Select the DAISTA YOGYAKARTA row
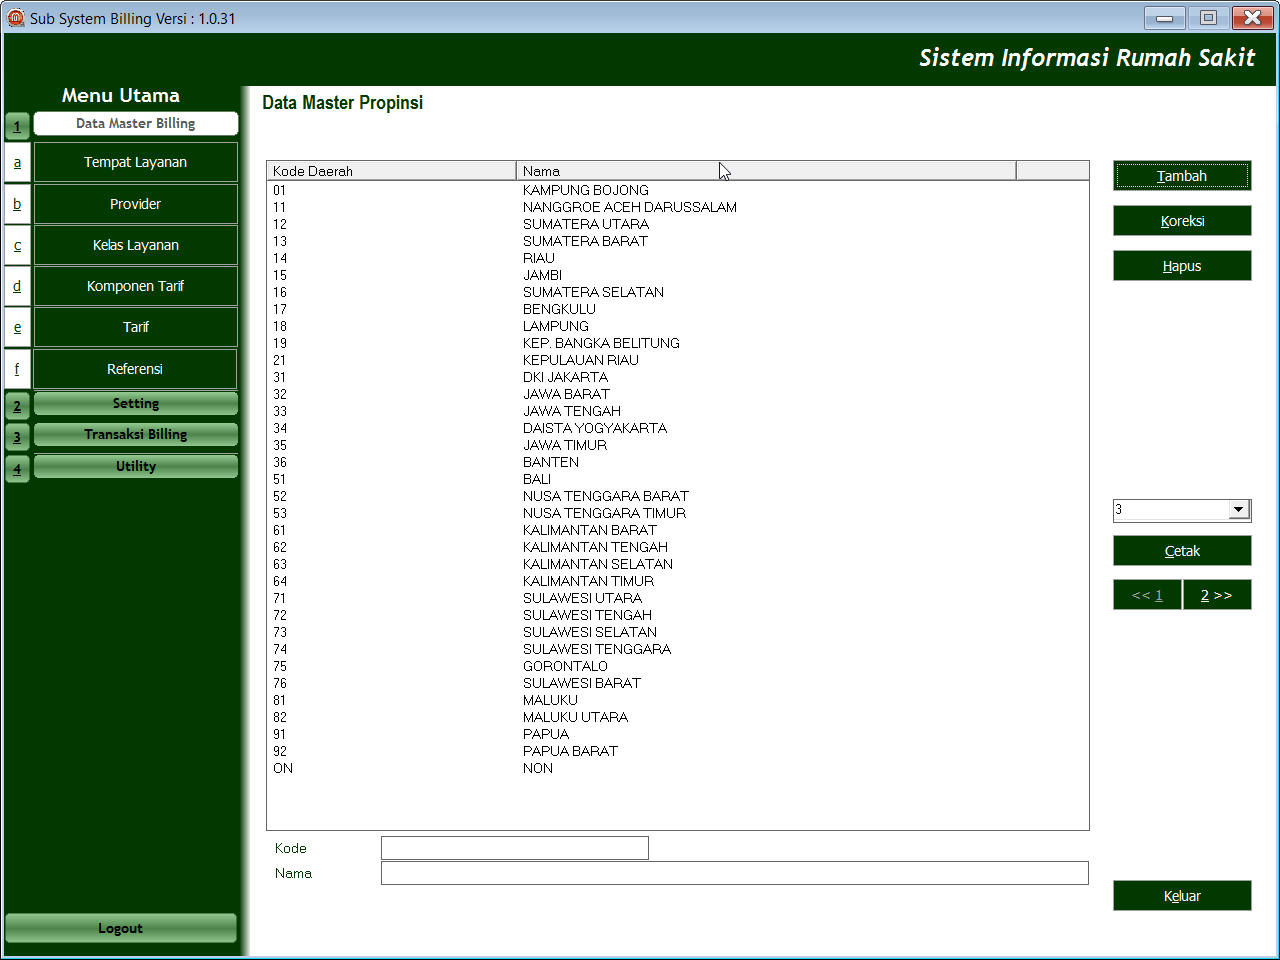The width and height of the screenshot is (1280, 960). [677, 428]
